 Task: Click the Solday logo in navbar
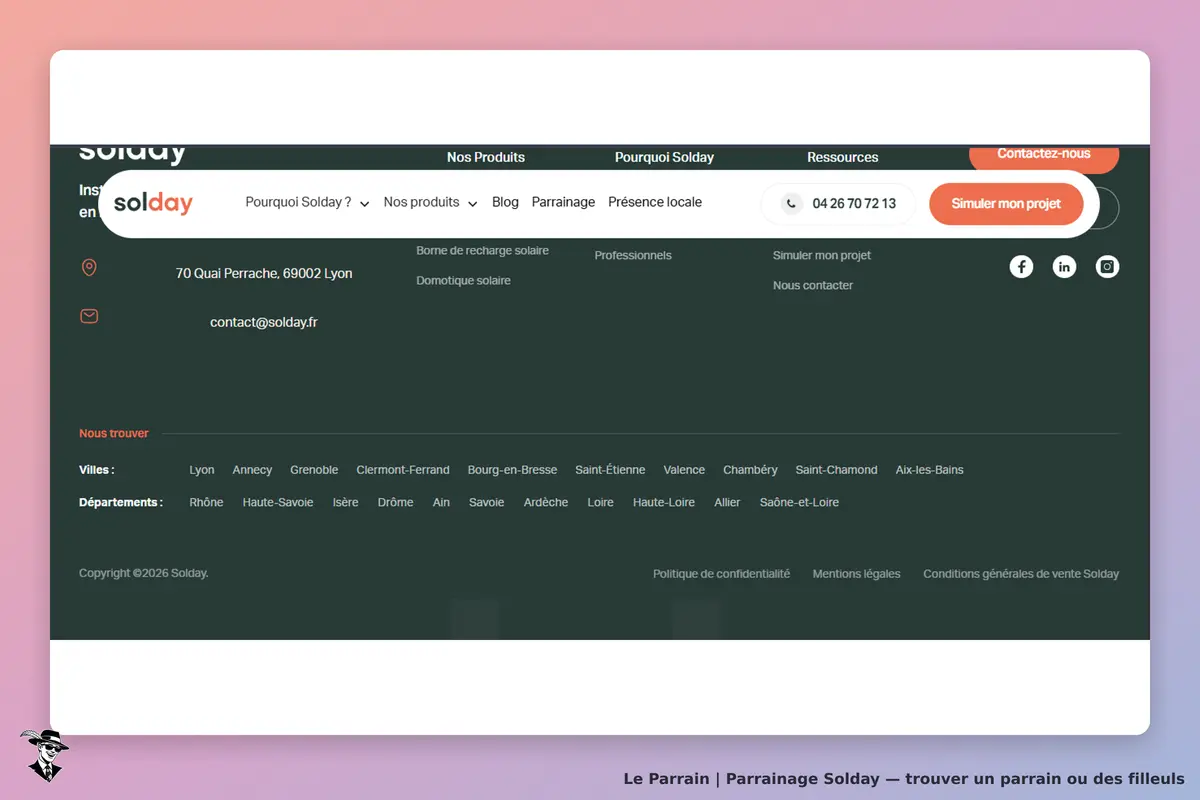(x=153, y=203)
